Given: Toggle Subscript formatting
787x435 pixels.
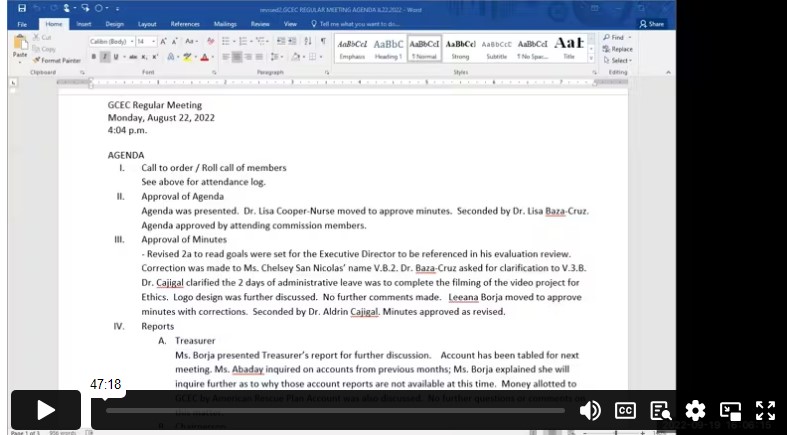Looking at the screenshot, I should pyautogui.click(x=144, y=57).
